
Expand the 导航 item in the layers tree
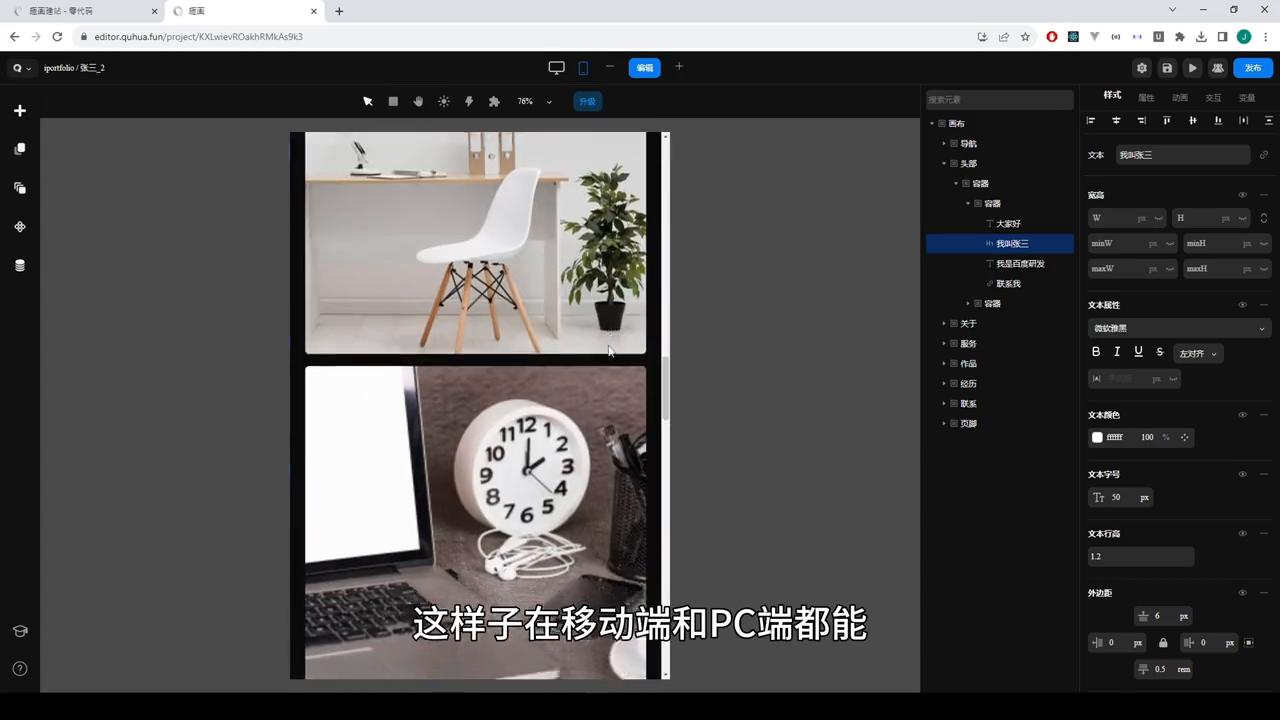tap(944, 143)
